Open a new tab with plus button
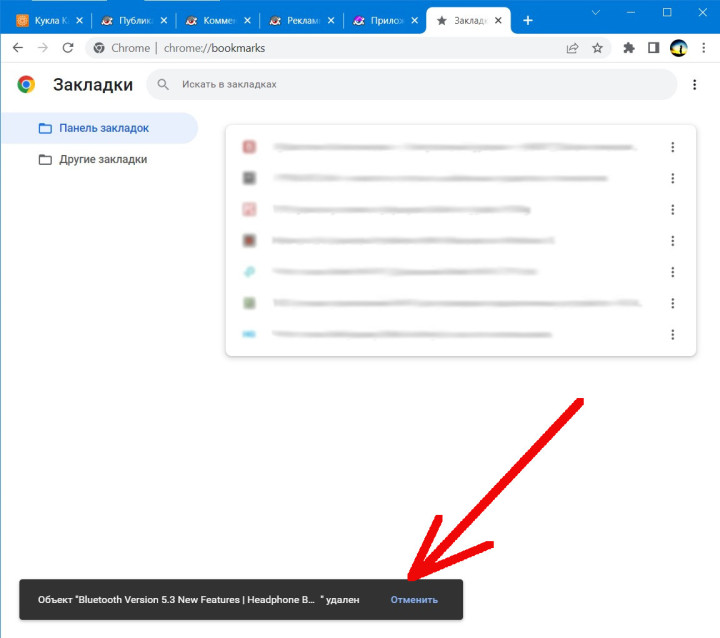This screenshot has width=720, height=638. [528, 20]
